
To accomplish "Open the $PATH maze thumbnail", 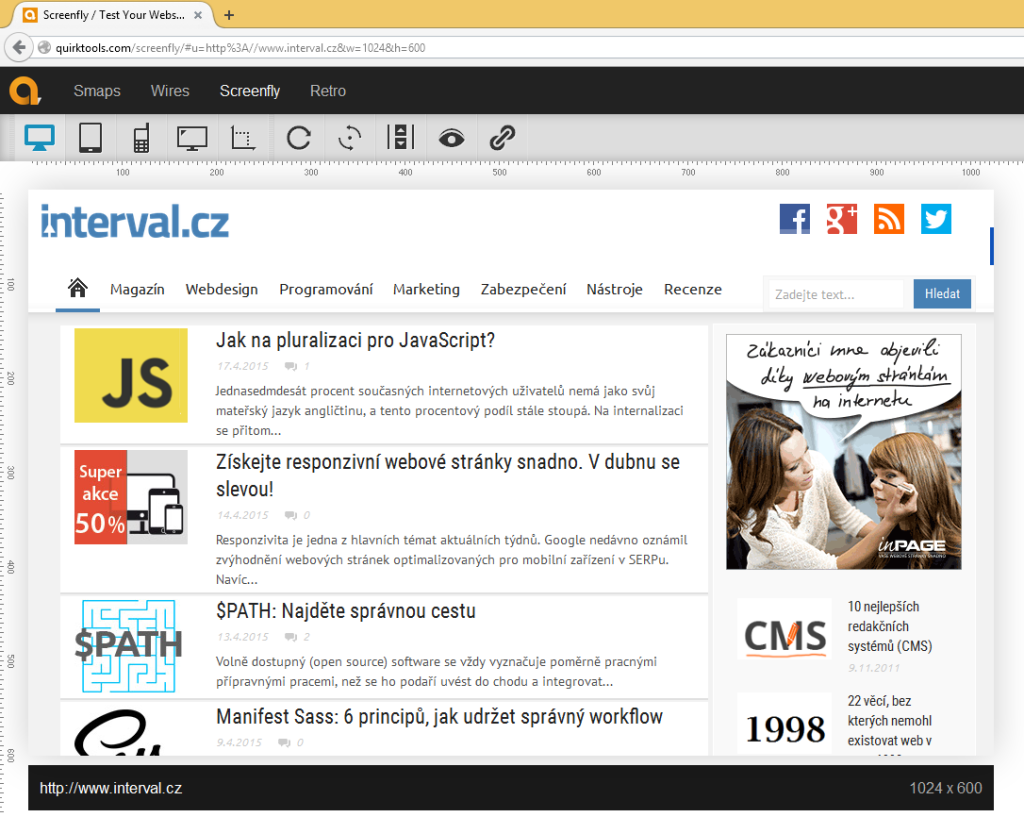I will (x=129, y=646).
